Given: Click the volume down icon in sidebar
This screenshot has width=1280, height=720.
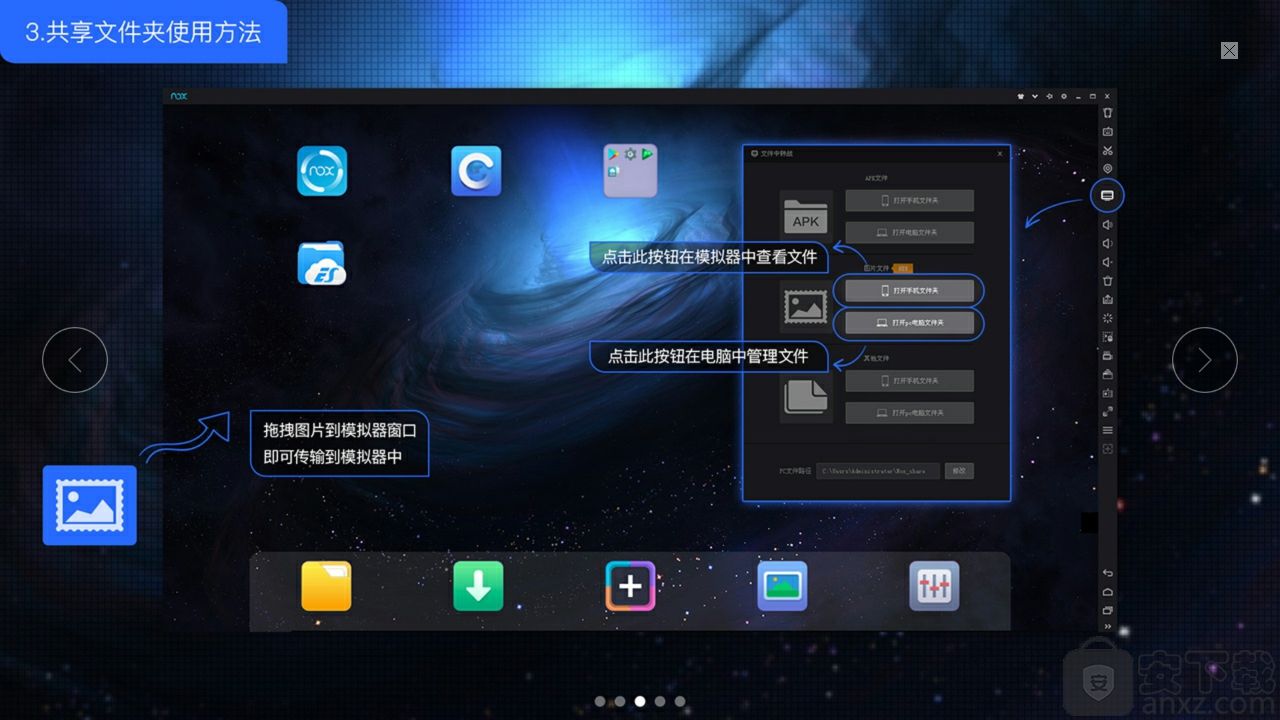Looking at the screenshot, I should coord(1107,243).
